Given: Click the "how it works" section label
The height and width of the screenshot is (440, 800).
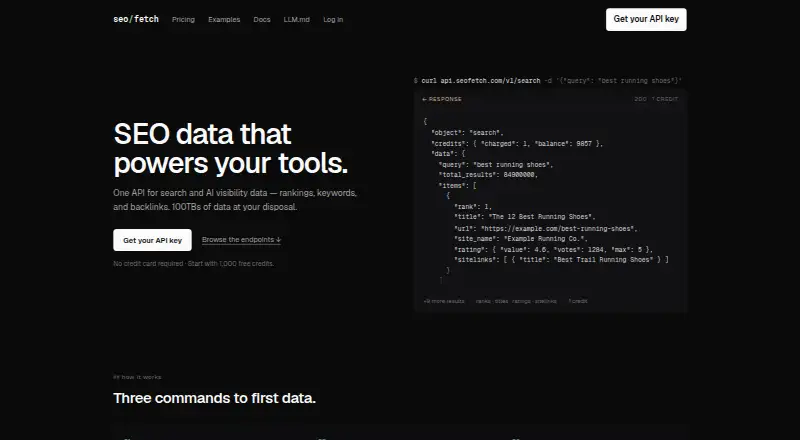Looking at the screenshot, I should point(137,377).
